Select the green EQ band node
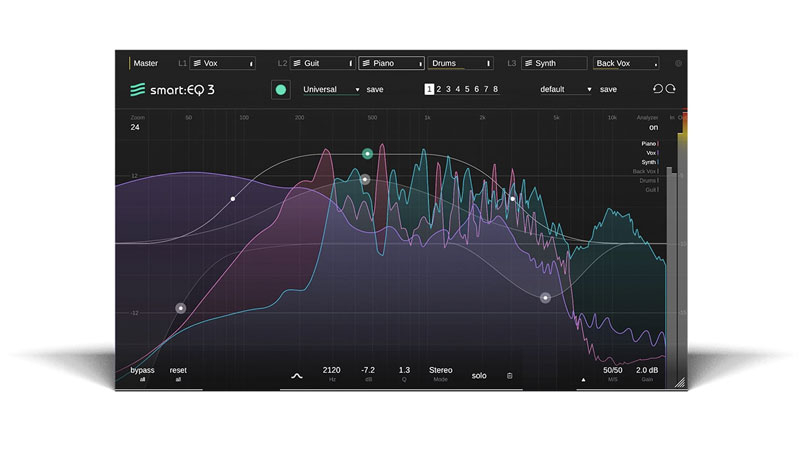 tap(367, 154)
